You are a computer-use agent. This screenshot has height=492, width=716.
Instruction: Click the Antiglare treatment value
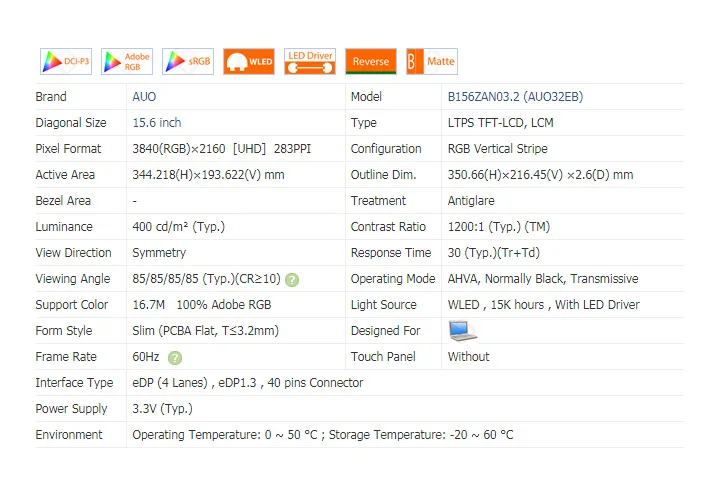[x=471, y=201]
